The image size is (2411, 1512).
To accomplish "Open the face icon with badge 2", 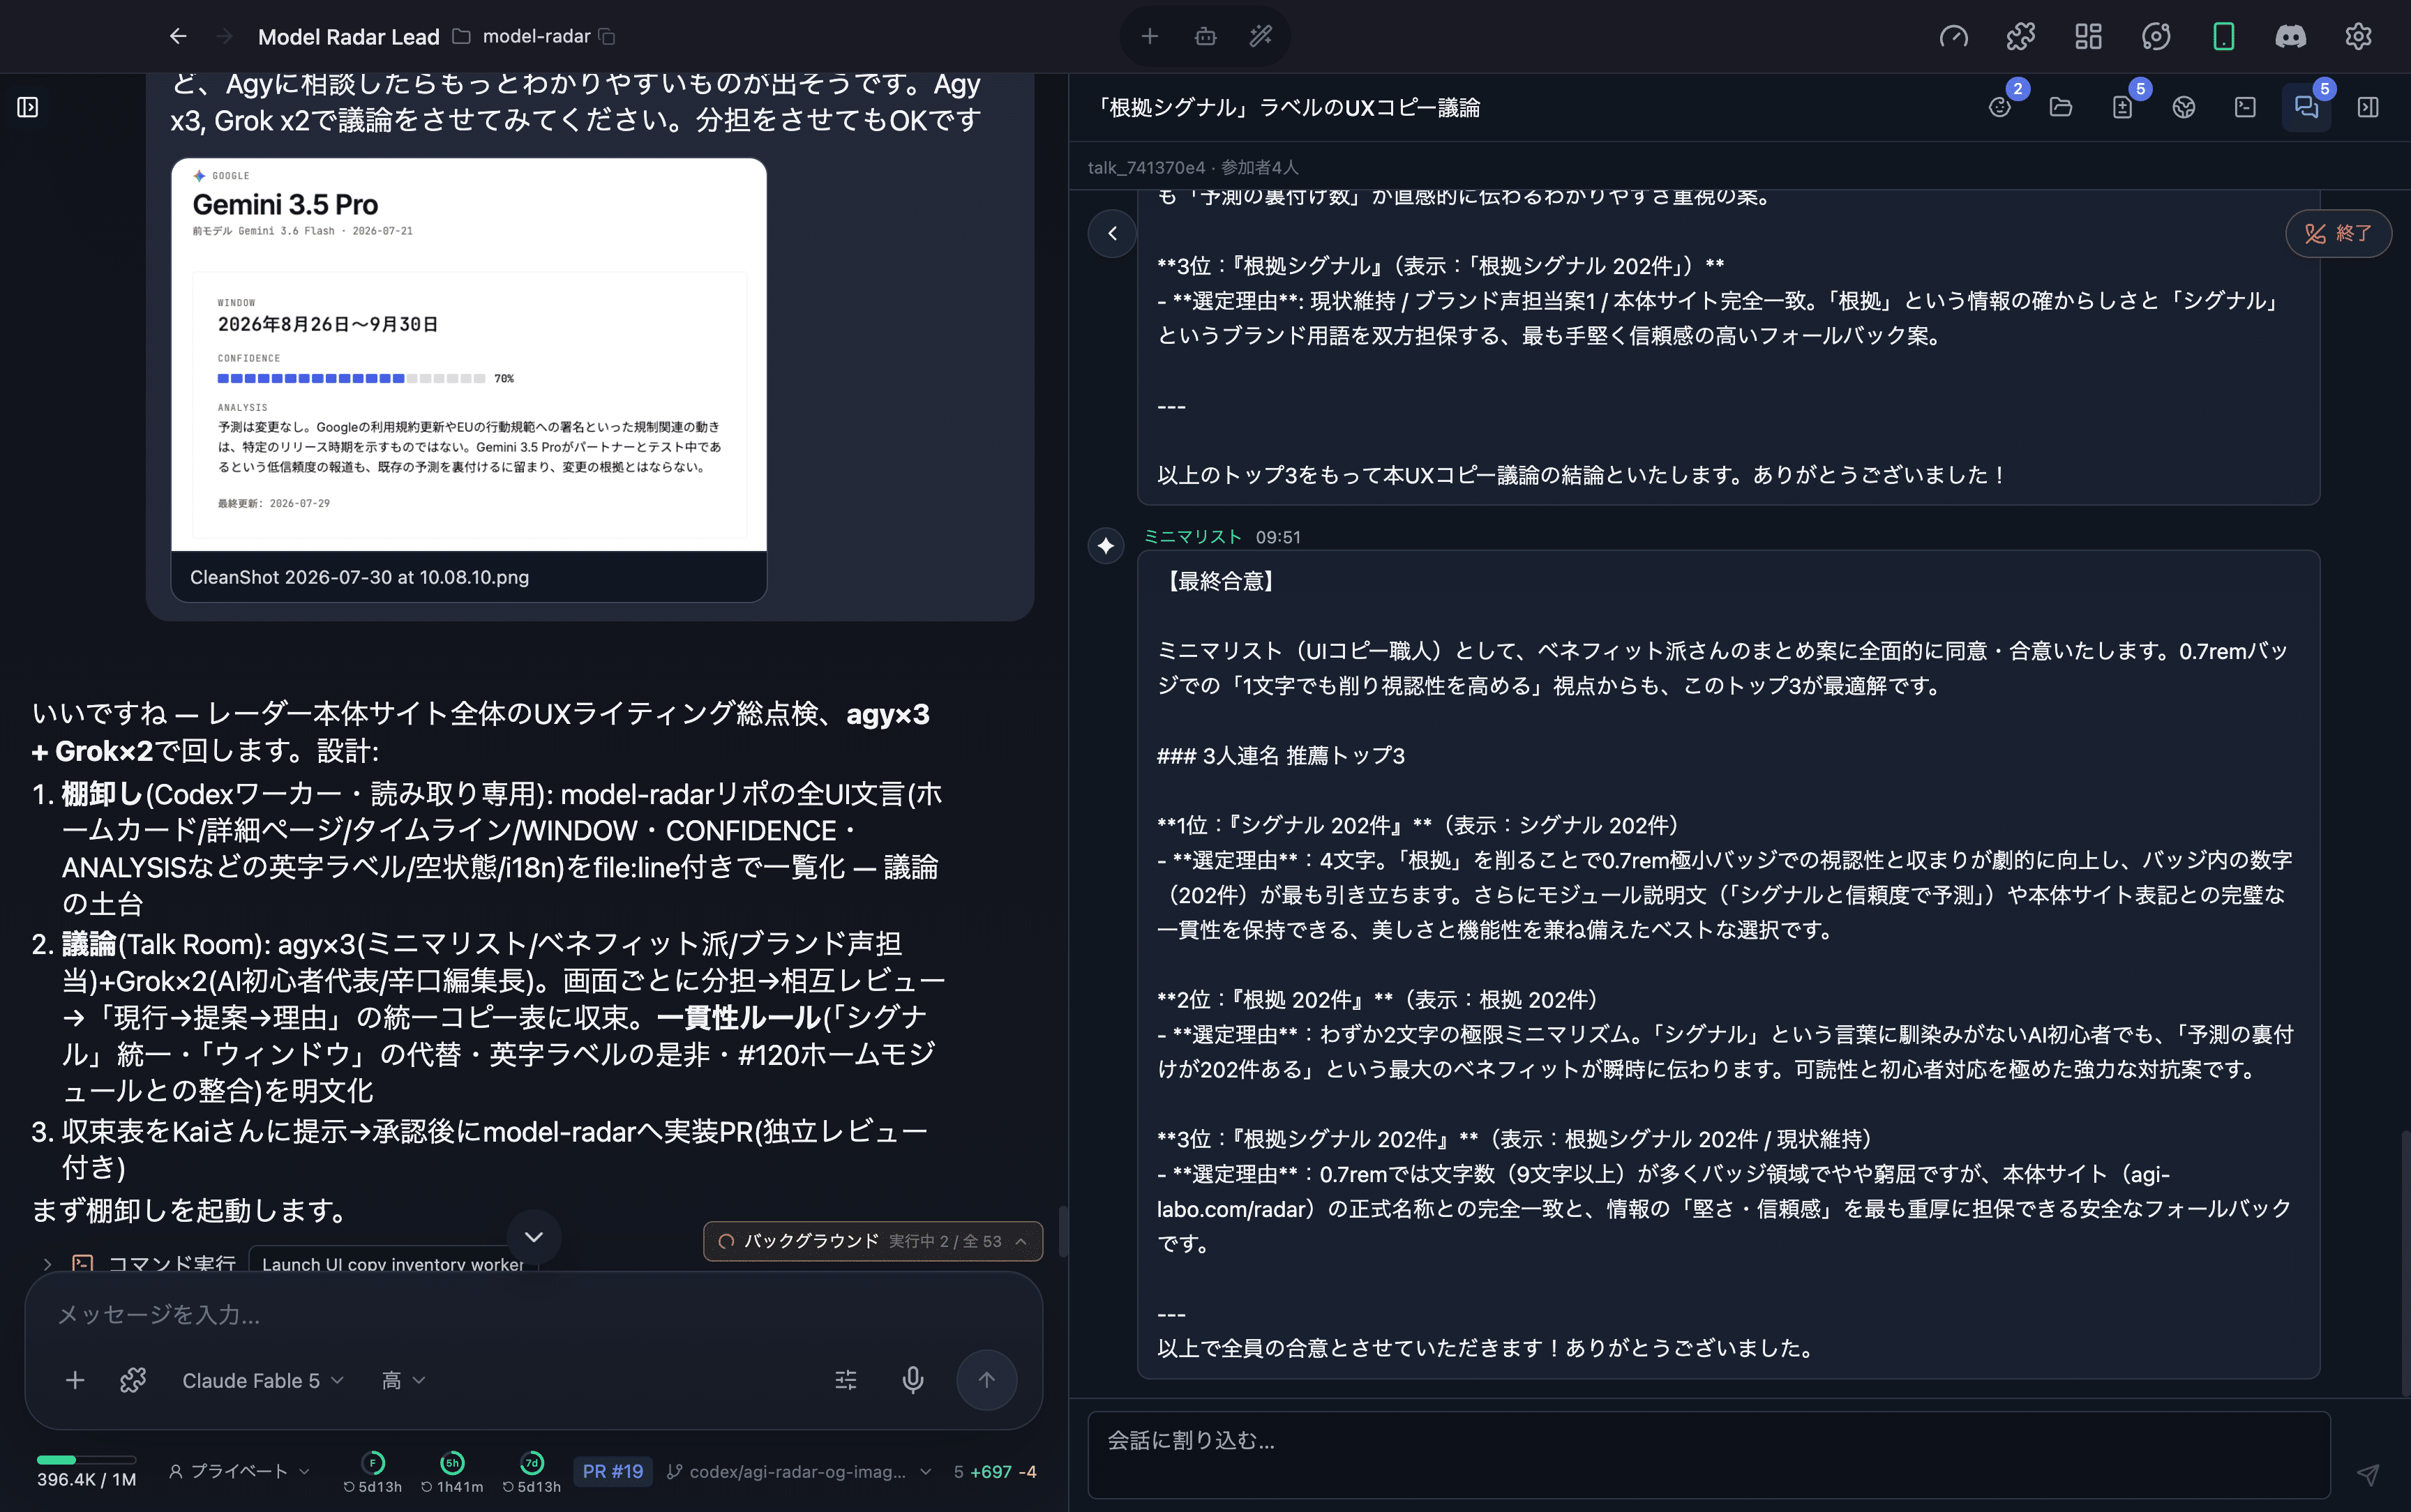I will [x=1999, y=107].
